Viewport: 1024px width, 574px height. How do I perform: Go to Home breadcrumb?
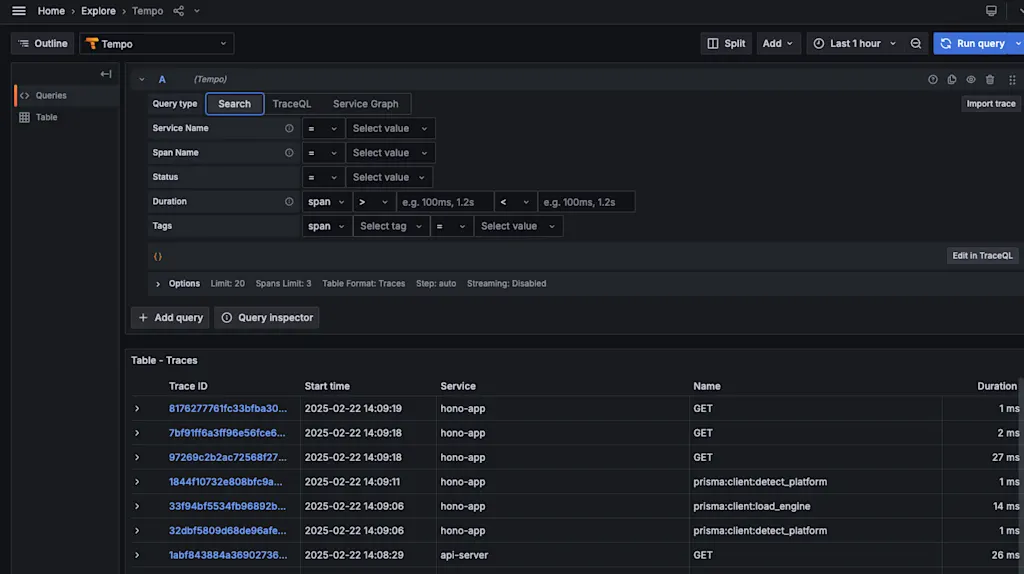(x=51, y=10)
